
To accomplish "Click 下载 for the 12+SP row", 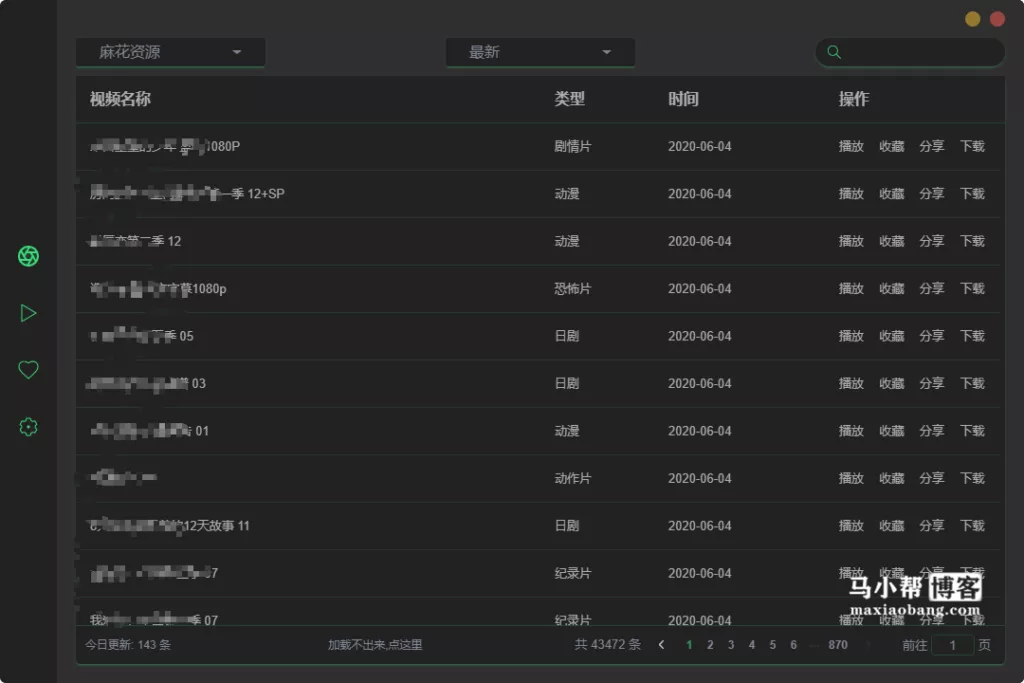I will pos(972,194).
